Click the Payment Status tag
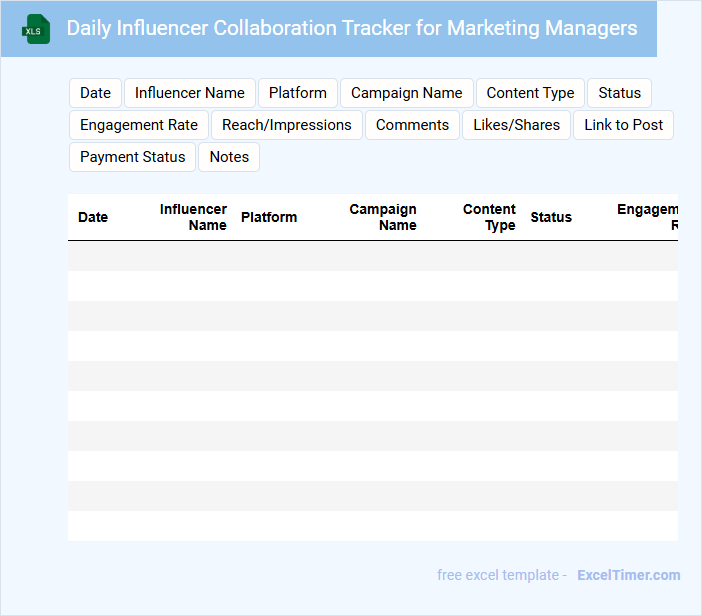This screenshot has height=616, width=702. pyautogui.click(x=132, y=157)
